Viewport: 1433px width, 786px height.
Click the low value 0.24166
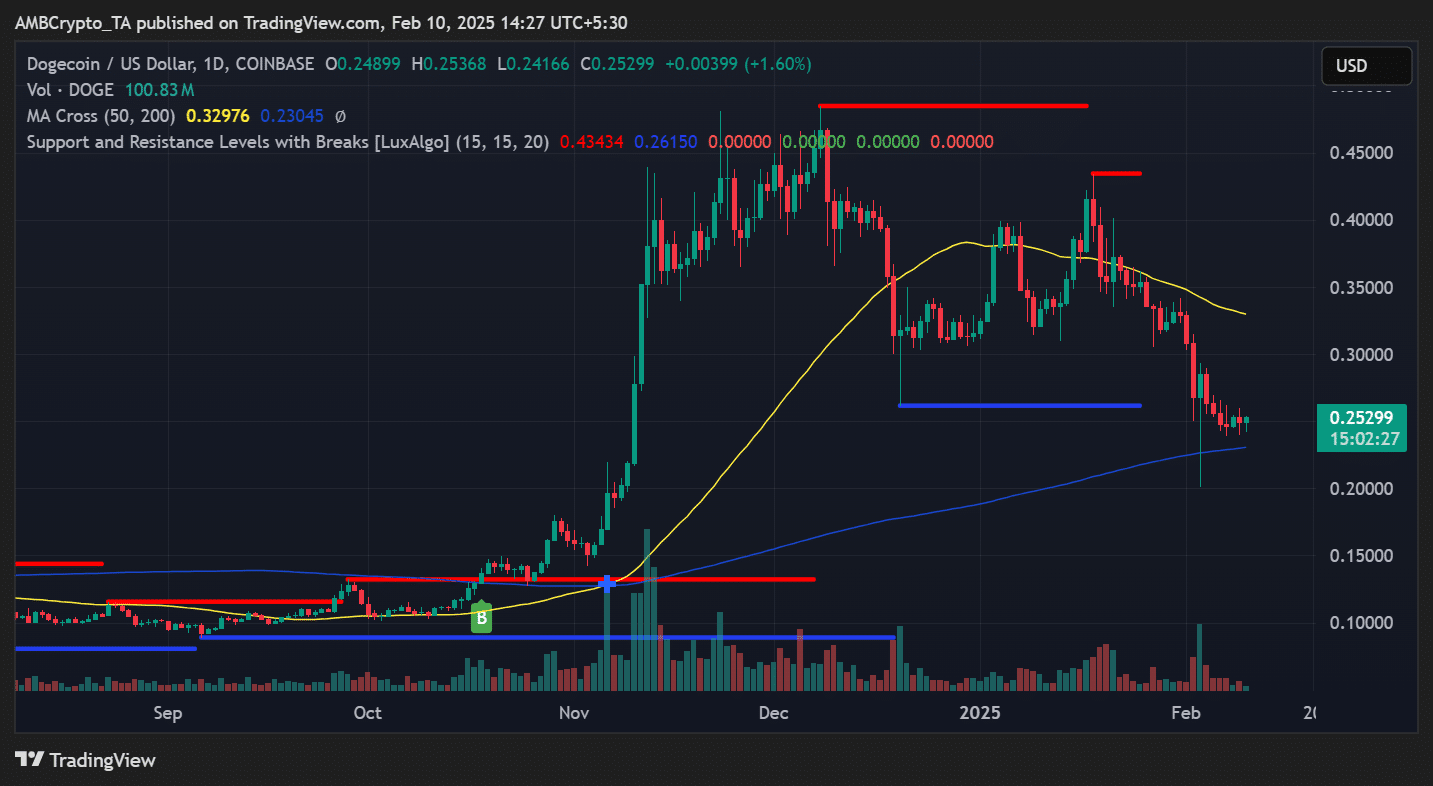537,64
